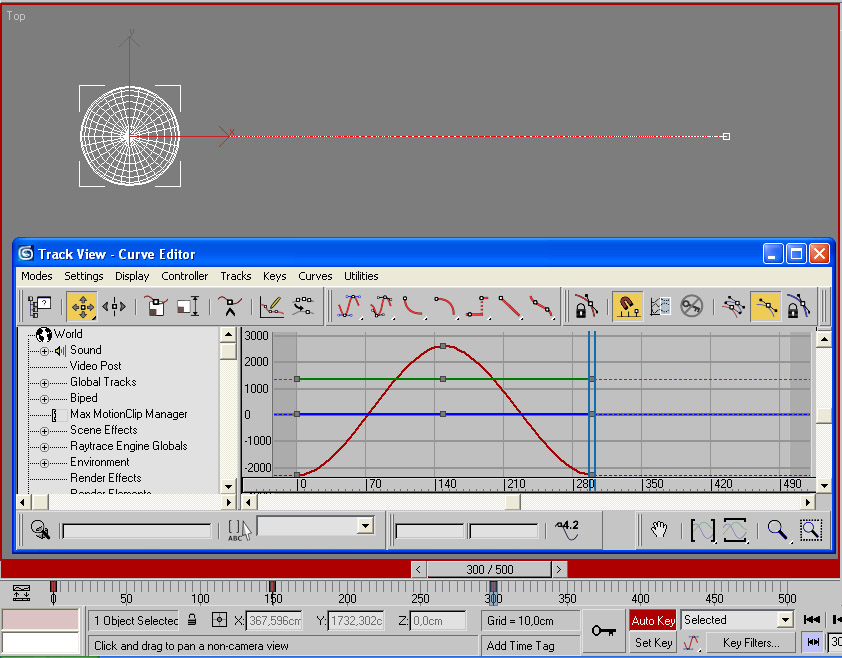Click the Filters icon in Track View toolbar
The width and height of the screenshot is (842, 658).
40,307
